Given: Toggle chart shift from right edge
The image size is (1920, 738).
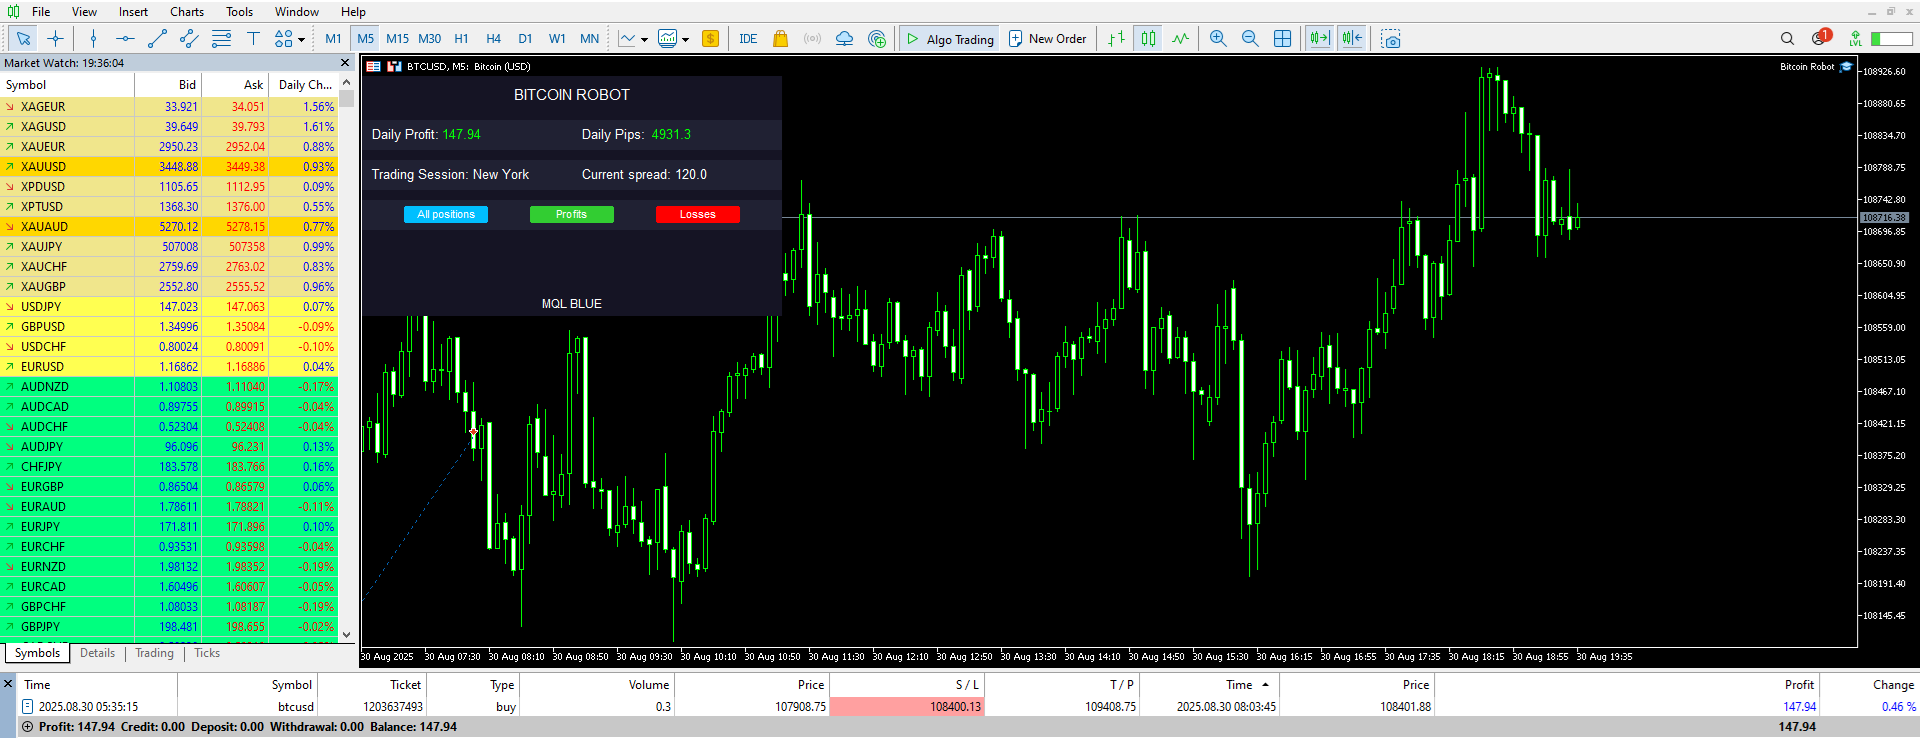Looking at the screenshot, I should tap(1351, 39).
